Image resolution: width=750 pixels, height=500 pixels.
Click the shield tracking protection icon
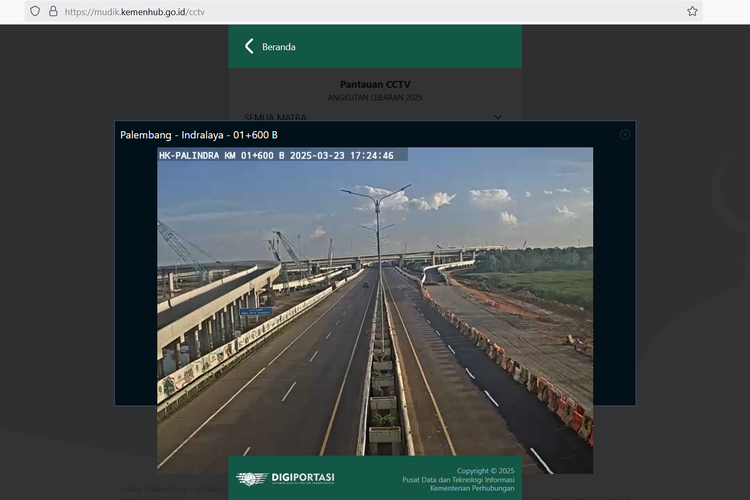pos(35,11)
